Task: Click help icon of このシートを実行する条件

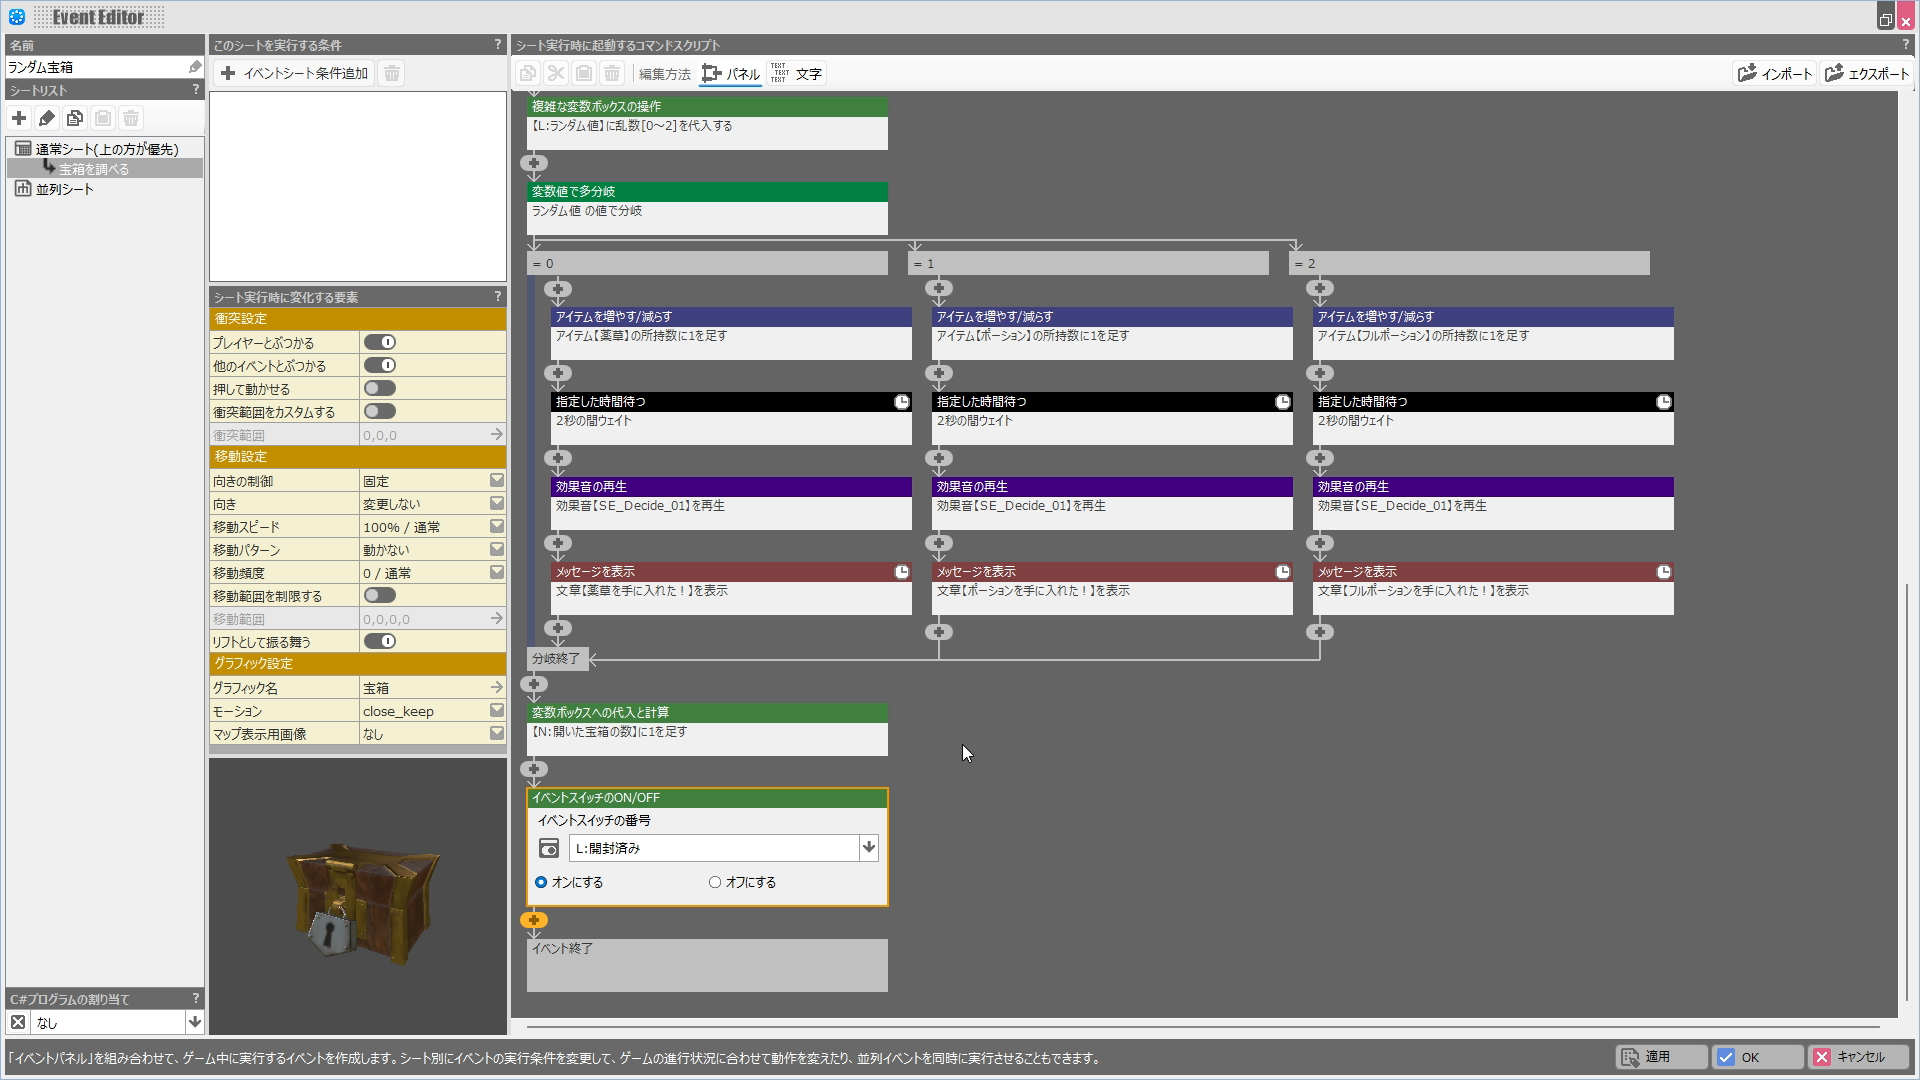Action: [x=497, y=45]
